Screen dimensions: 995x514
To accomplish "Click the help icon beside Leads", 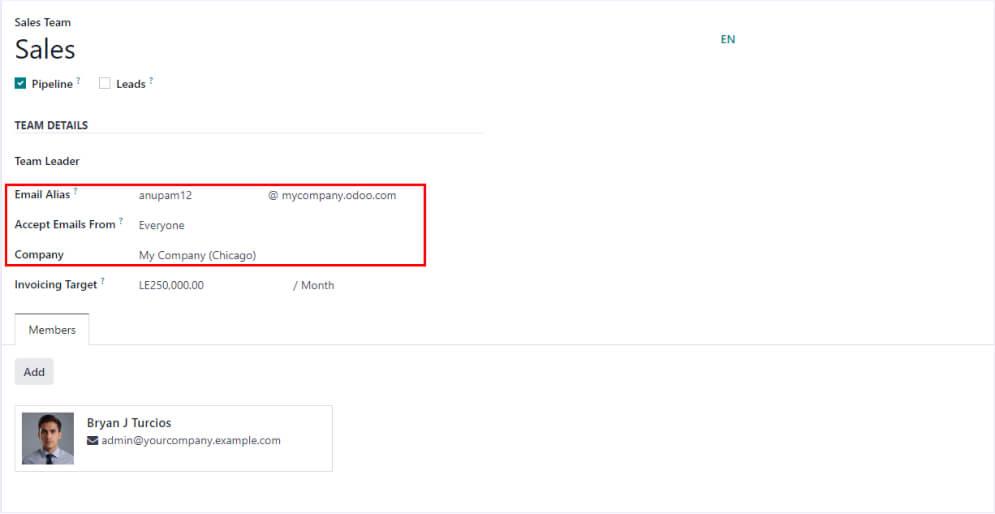I will point(151,81).
